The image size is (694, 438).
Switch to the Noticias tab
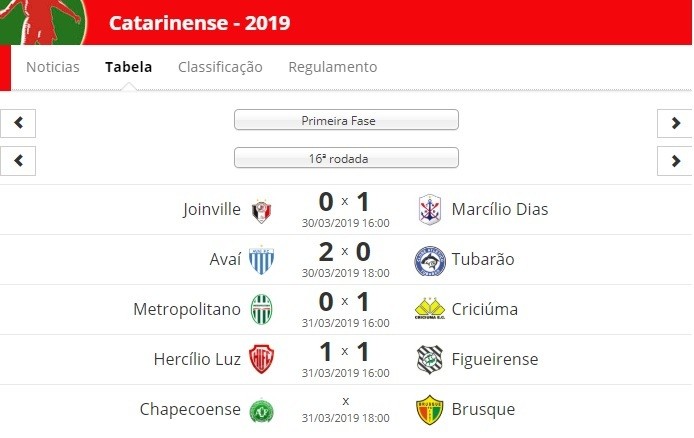(x=53, y=67)
